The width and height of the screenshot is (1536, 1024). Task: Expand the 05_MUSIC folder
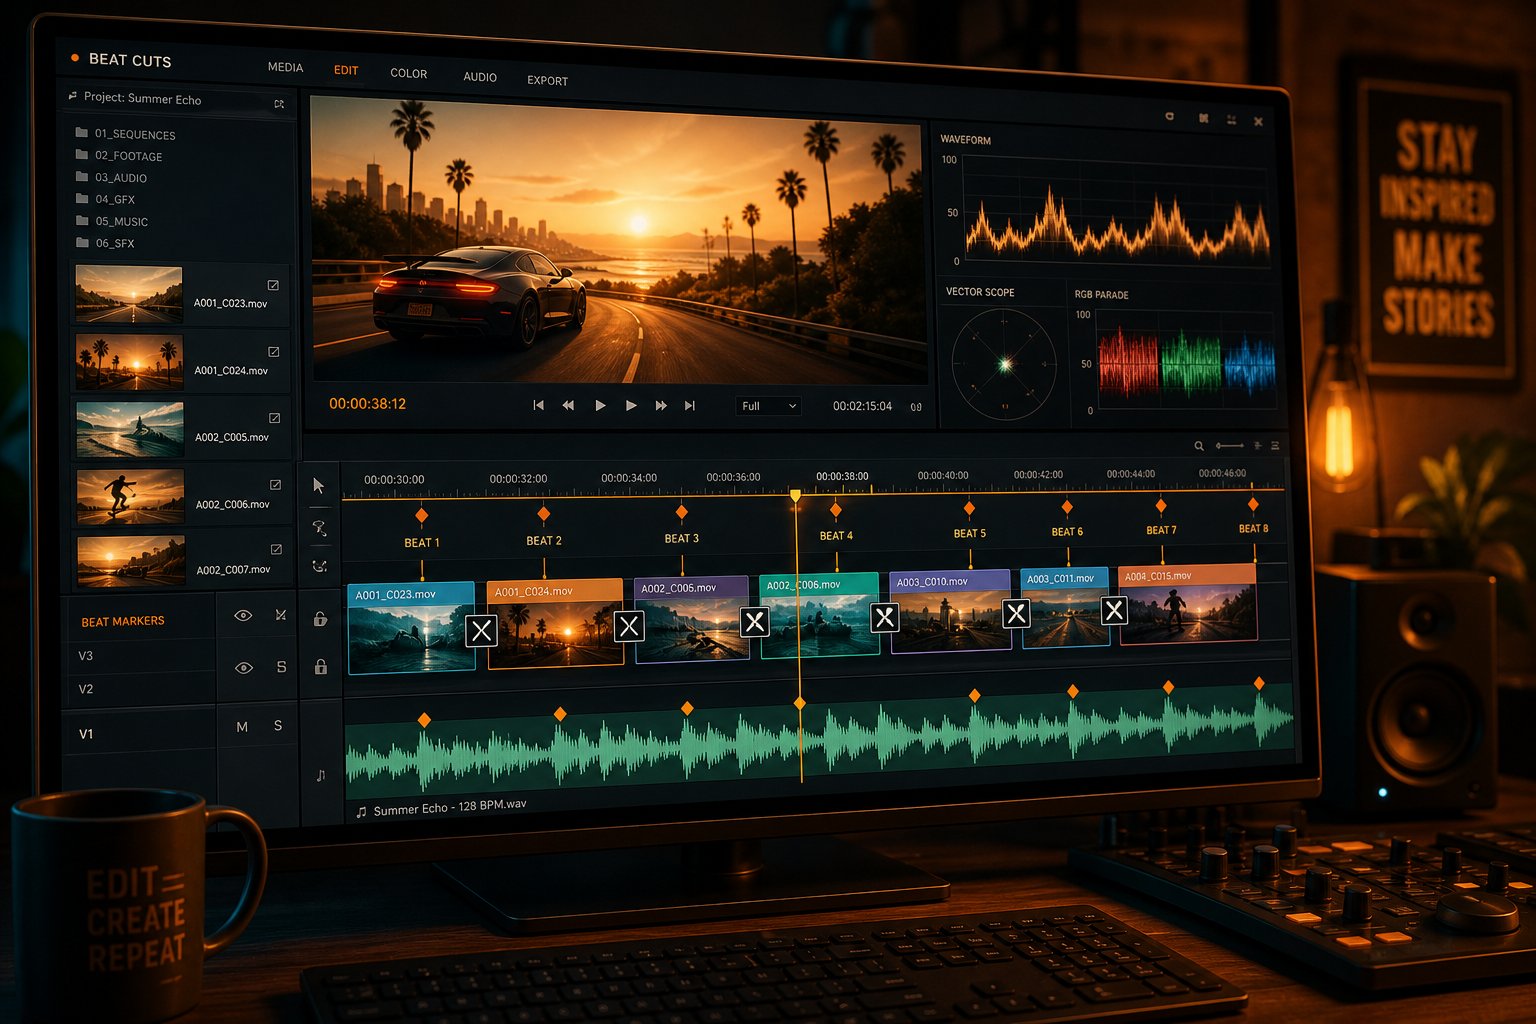tap(112, 221)
